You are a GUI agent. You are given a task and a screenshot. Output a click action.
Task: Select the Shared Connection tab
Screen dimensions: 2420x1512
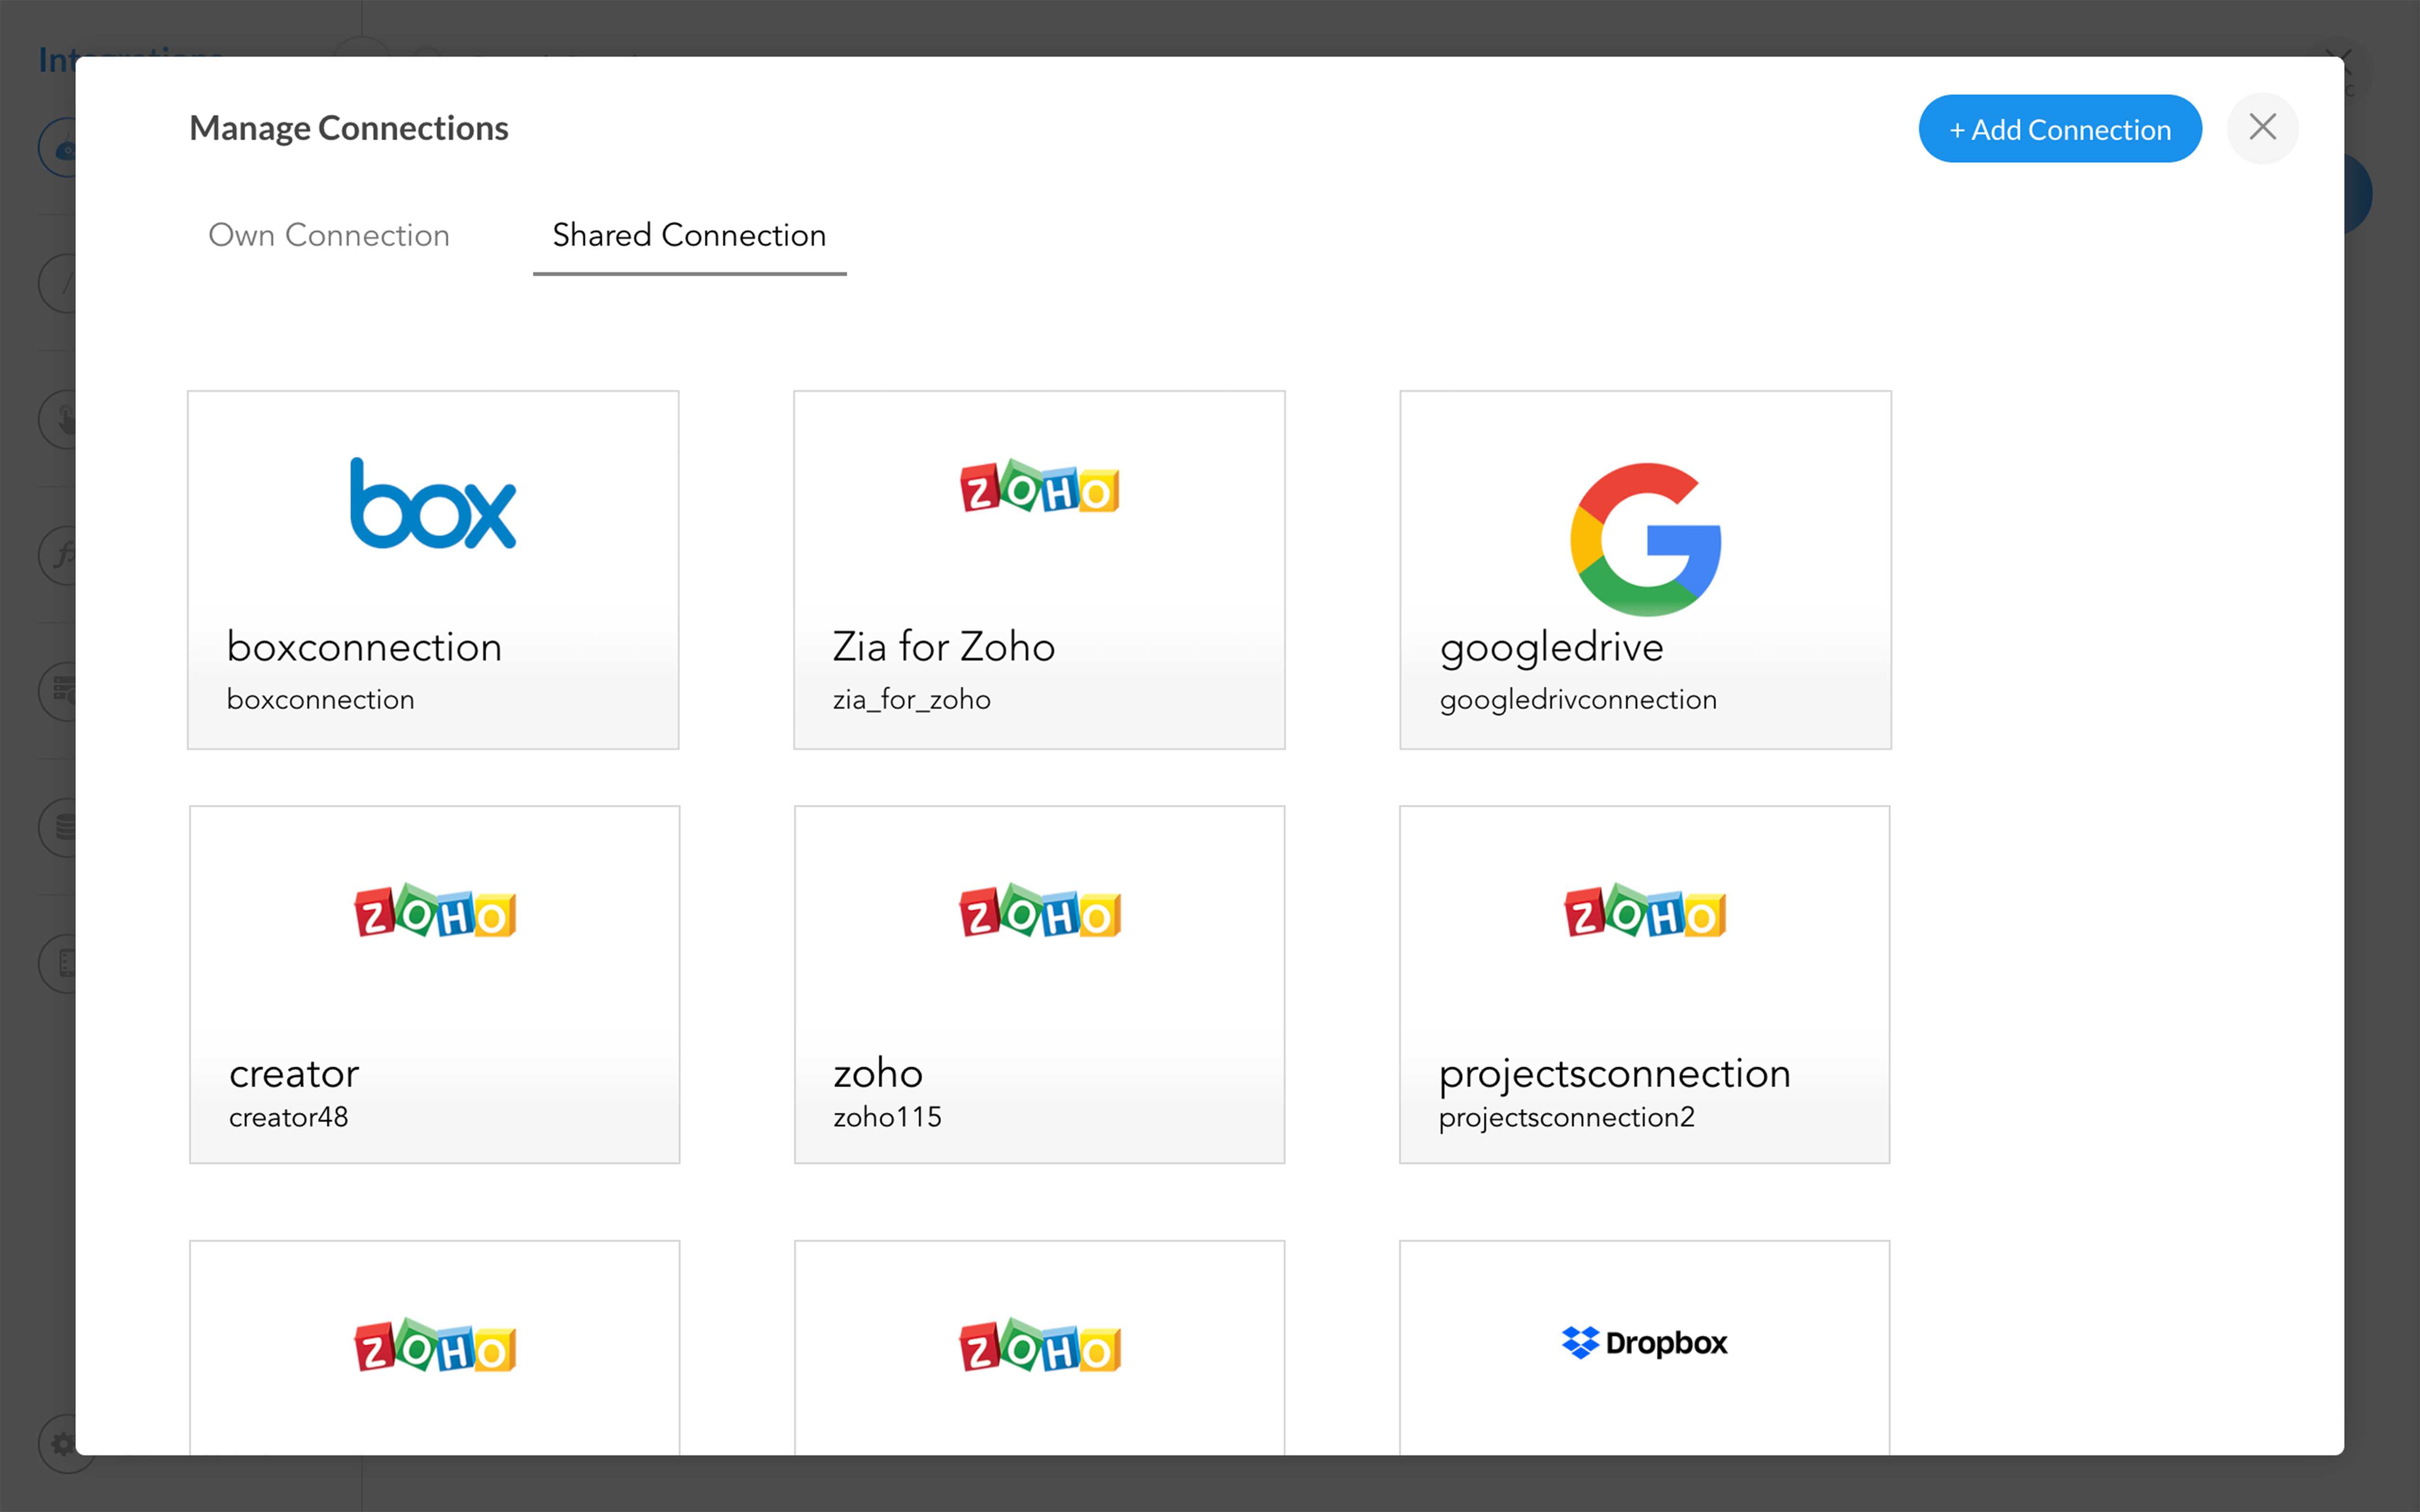click(689, 235)
